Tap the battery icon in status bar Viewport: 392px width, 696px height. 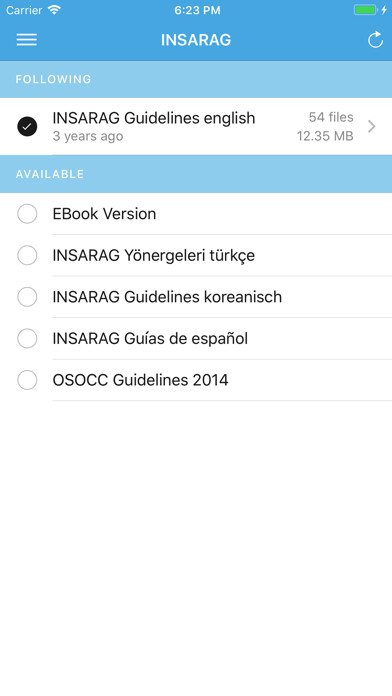click(x=366, y=10)
